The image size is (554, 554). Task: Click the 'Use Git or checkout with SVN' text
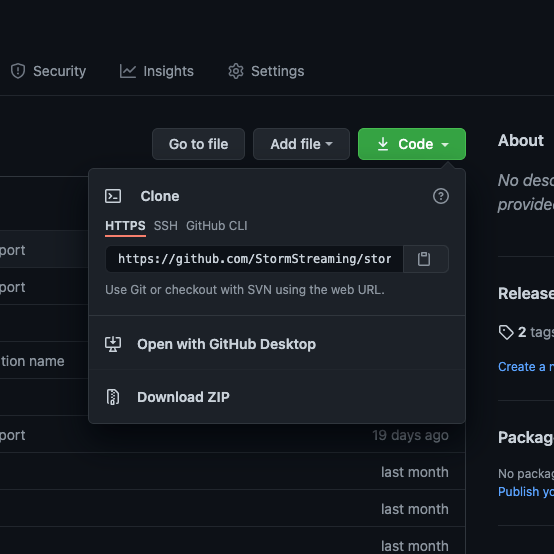(x=244, y=290)
